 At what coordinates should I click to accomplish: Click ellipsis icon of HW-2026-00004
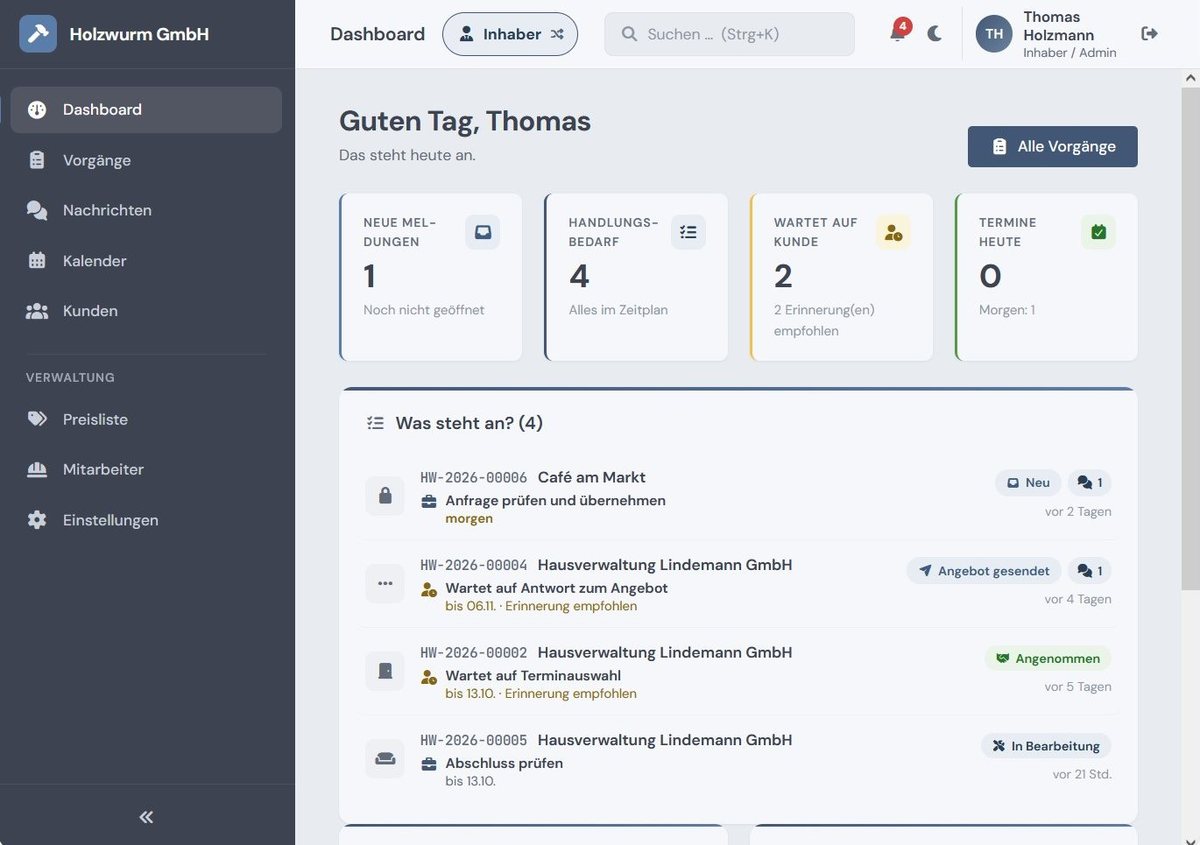(385, 583)
